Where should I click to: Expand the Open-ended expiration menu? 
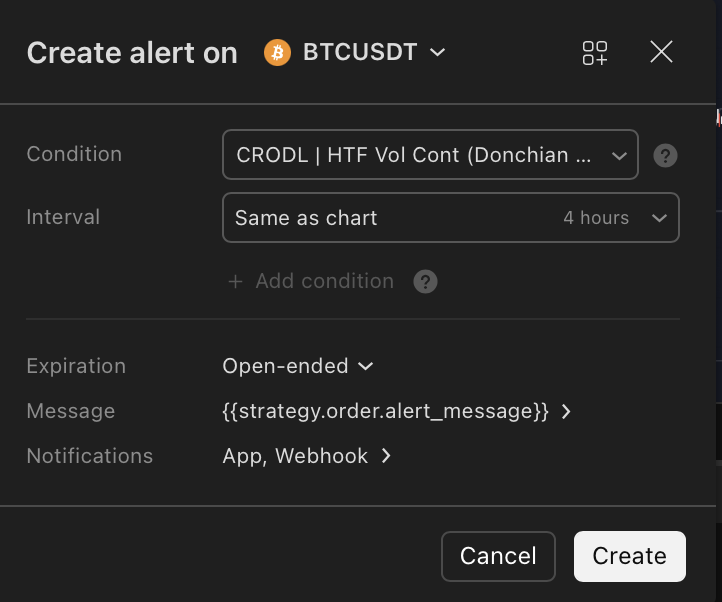(x=298, y=367)
